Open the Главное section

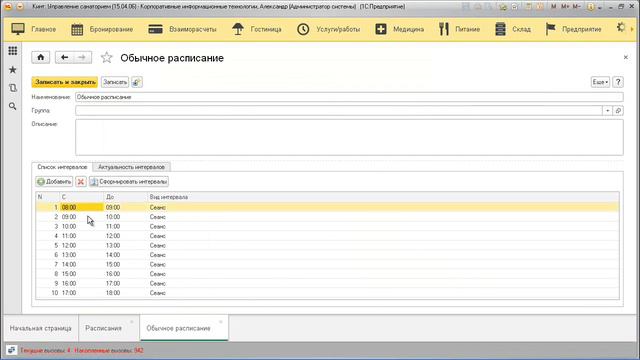tap(33, 29)
